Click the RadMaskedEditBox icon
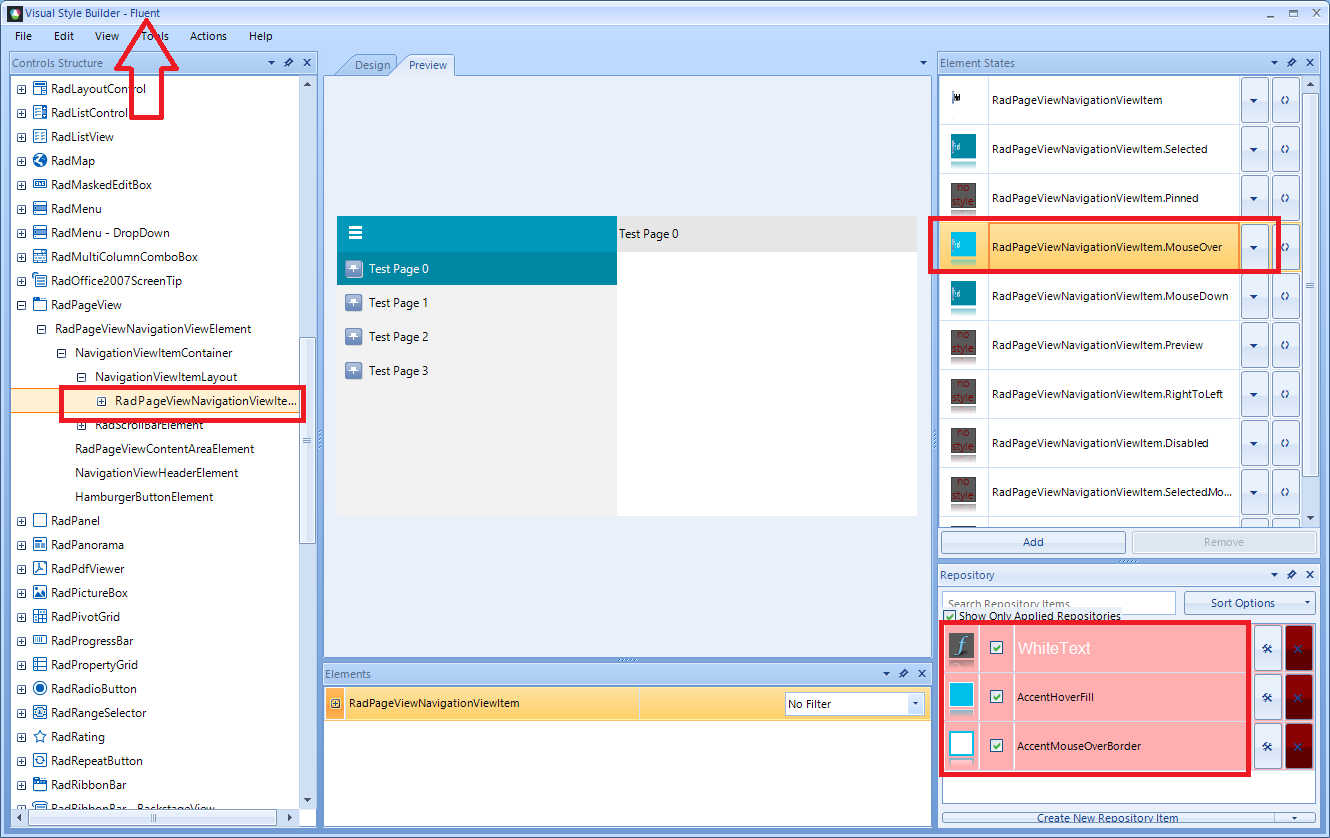Viewport: 1330px width, 838px height. click(x=40, y=185)
